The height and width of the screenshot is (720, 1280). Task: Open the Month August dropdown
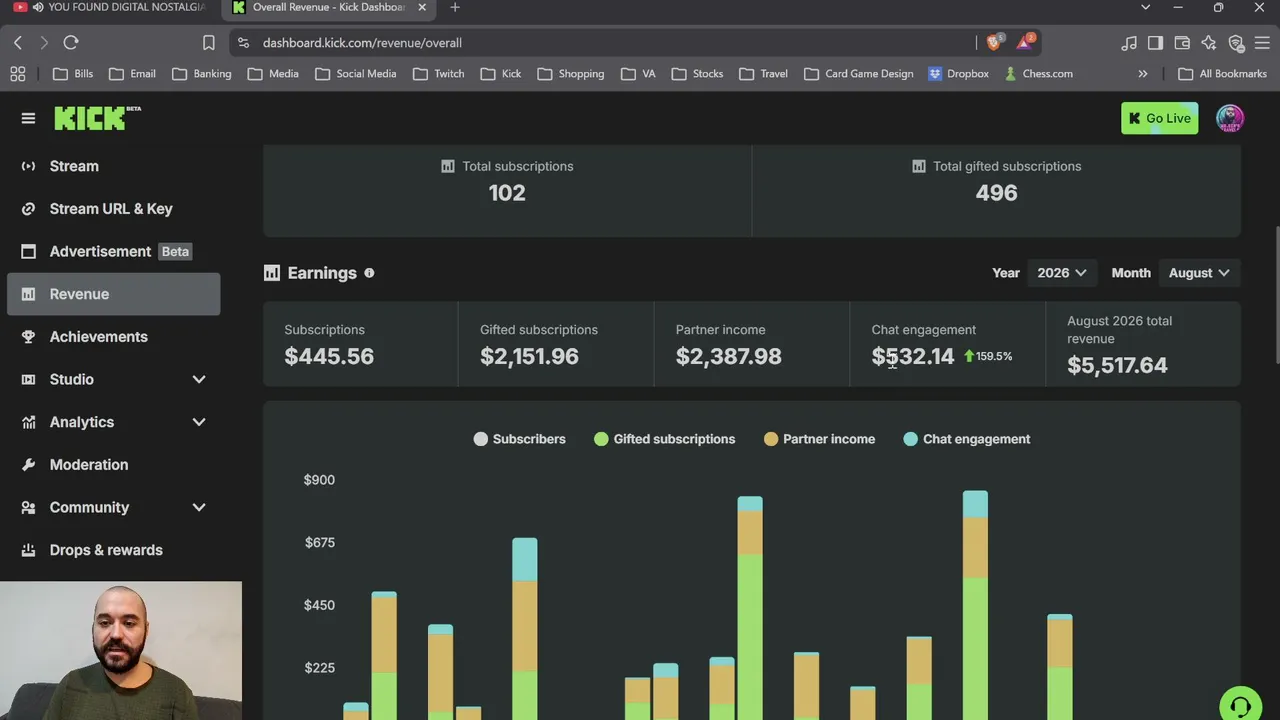(x=1198, y=273)
